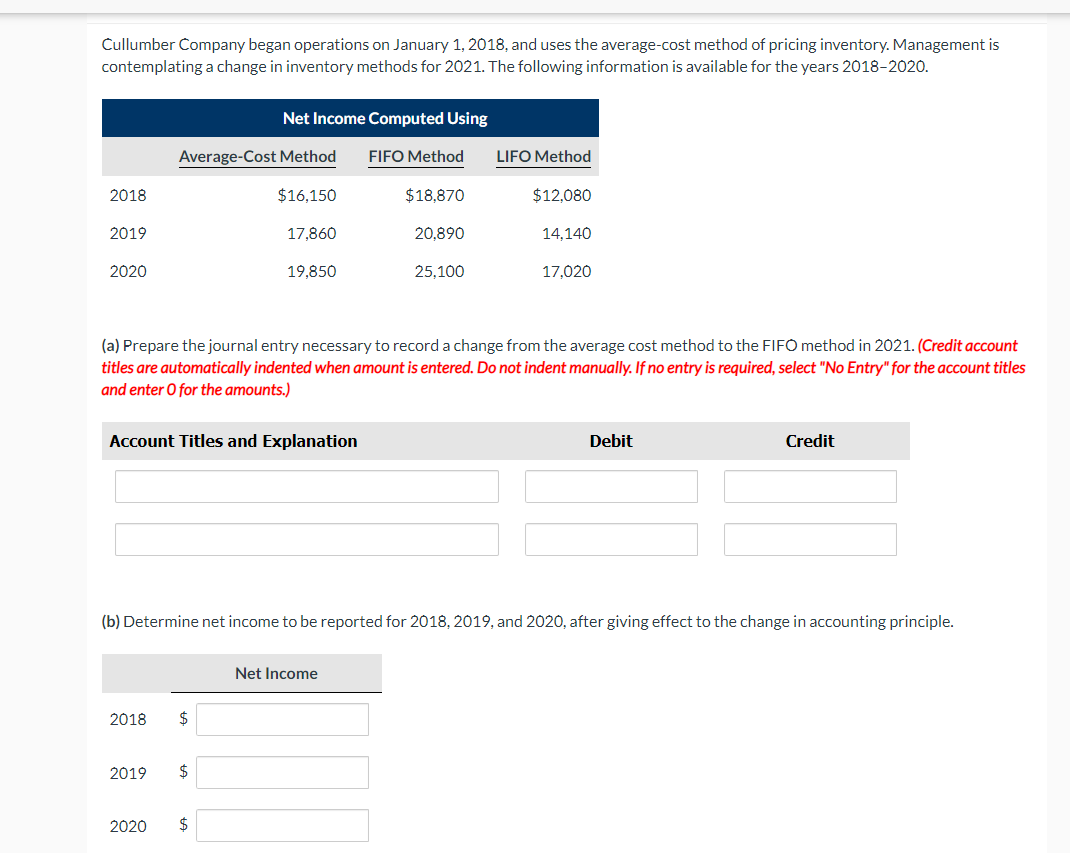Click the Net Income header in part (b)
The height and width of the screenshot is (853, 1070).
[276, 673]
